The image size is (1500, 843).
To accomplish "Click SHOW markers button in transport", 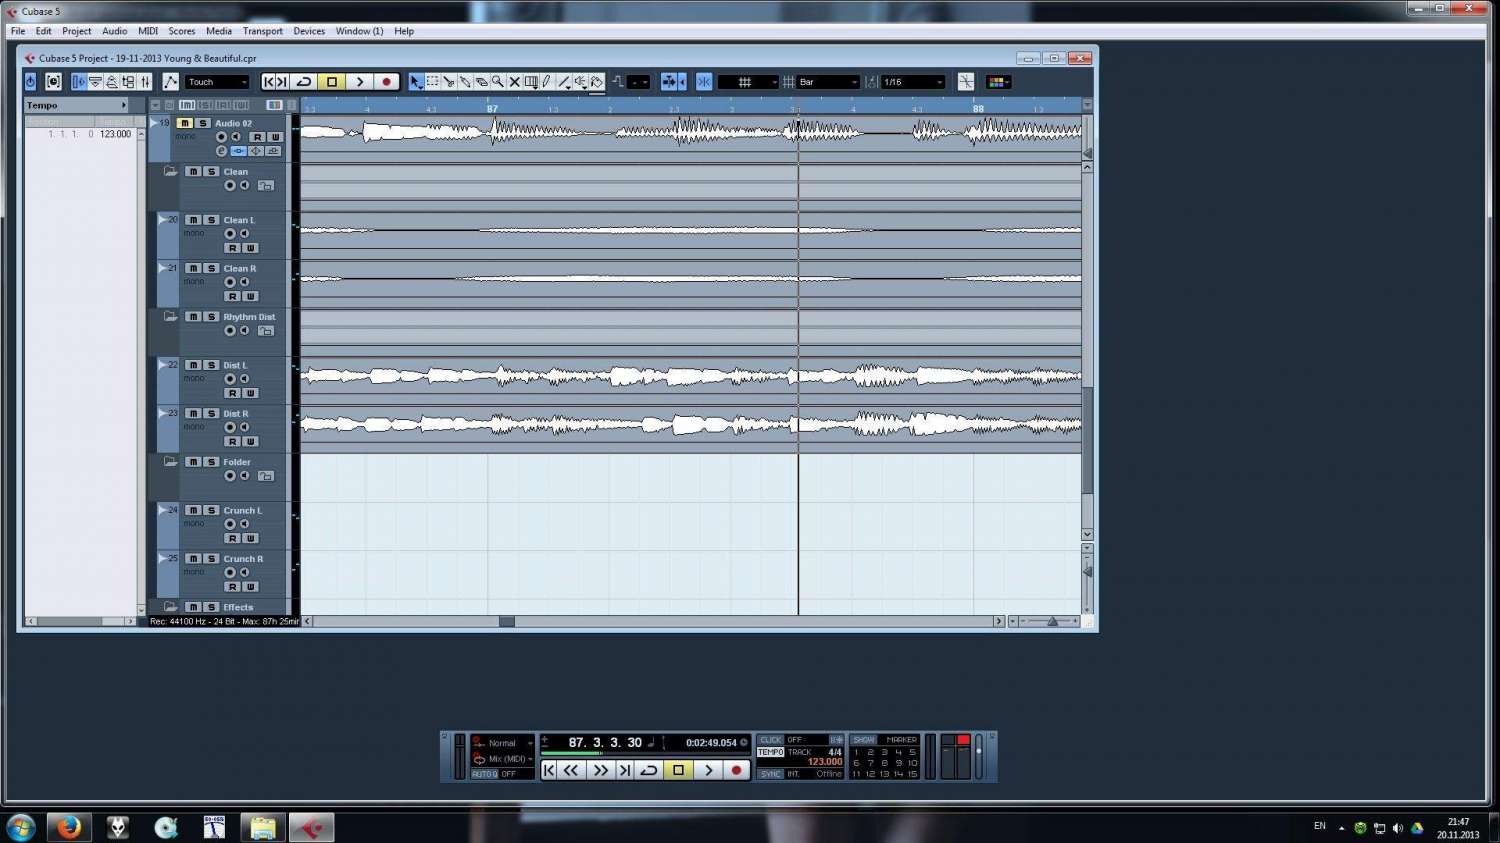I will pos(864,740).
